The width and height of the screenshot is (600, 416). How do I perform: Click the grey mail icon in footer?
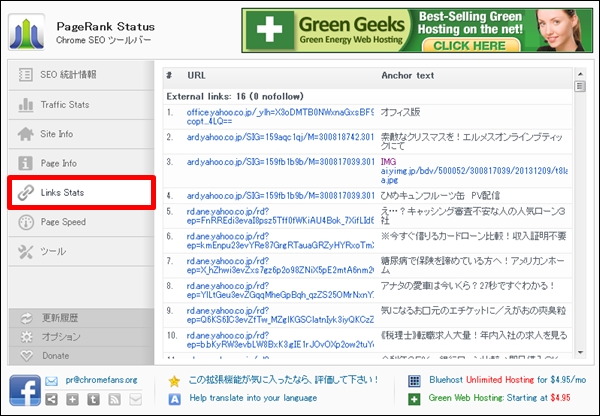135,400
